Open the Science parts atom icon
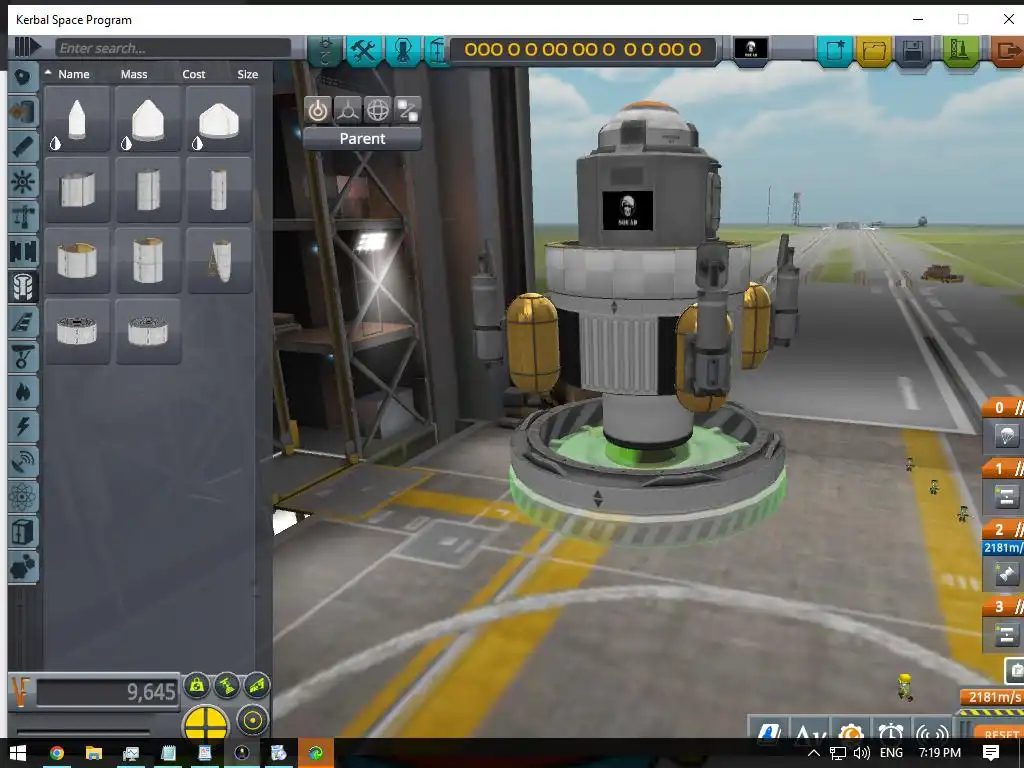 point(24,497)
